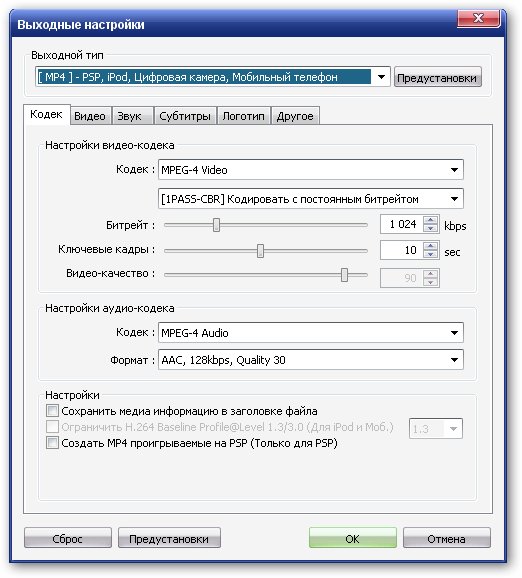
Task: Increase bitrate with the up spinner arrow
Action: tap(430, 220)
